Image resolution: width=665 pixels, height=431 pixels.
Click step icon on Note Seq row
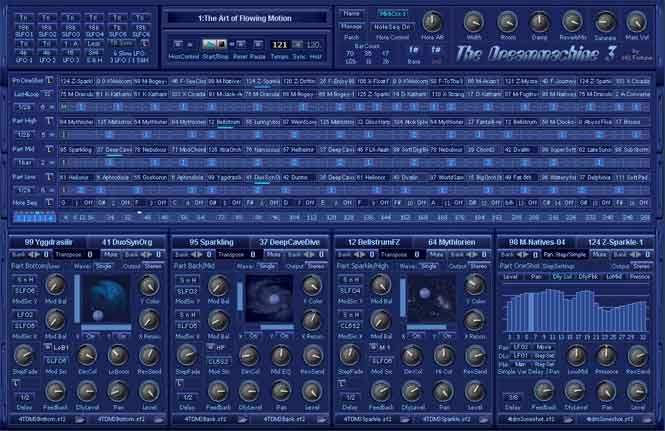click(50, 203)
